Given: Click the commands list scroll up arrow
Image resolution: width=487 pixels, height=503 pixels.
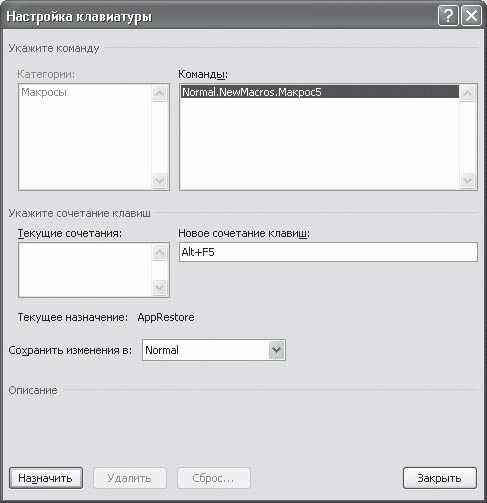Looking at the screenshot, I should [467, 94].
